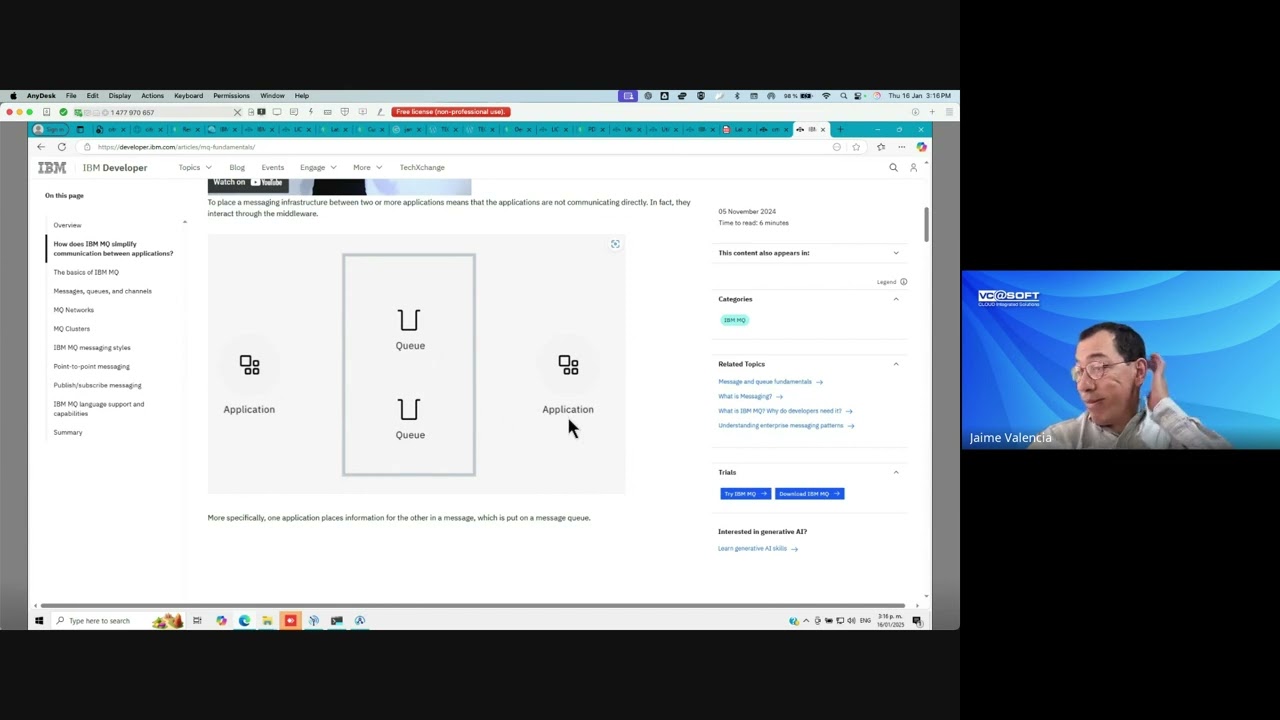Screen dimensions: 1280x720
Task: Open the Blog page link
Action: coord(237,167)
